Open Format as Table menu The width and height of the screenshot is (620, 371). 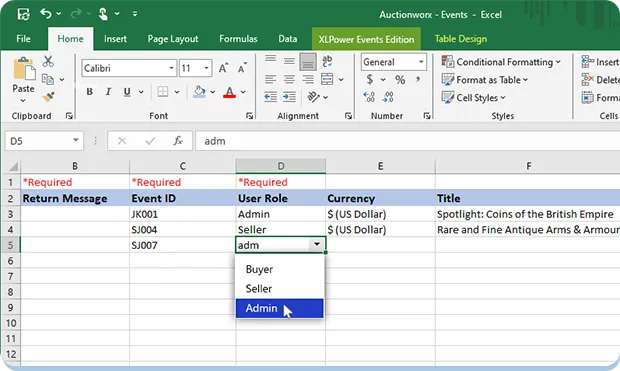tap(485, 80)
